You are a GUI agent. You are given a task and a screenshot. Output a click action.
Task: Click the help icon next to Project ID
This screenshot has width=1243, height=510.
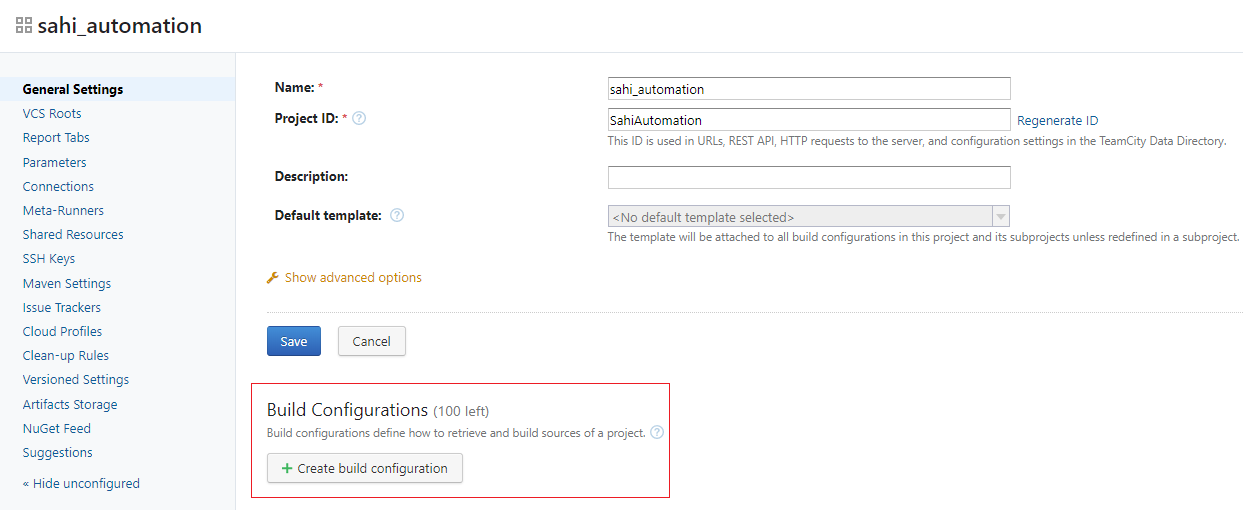(x=359, y=118)
